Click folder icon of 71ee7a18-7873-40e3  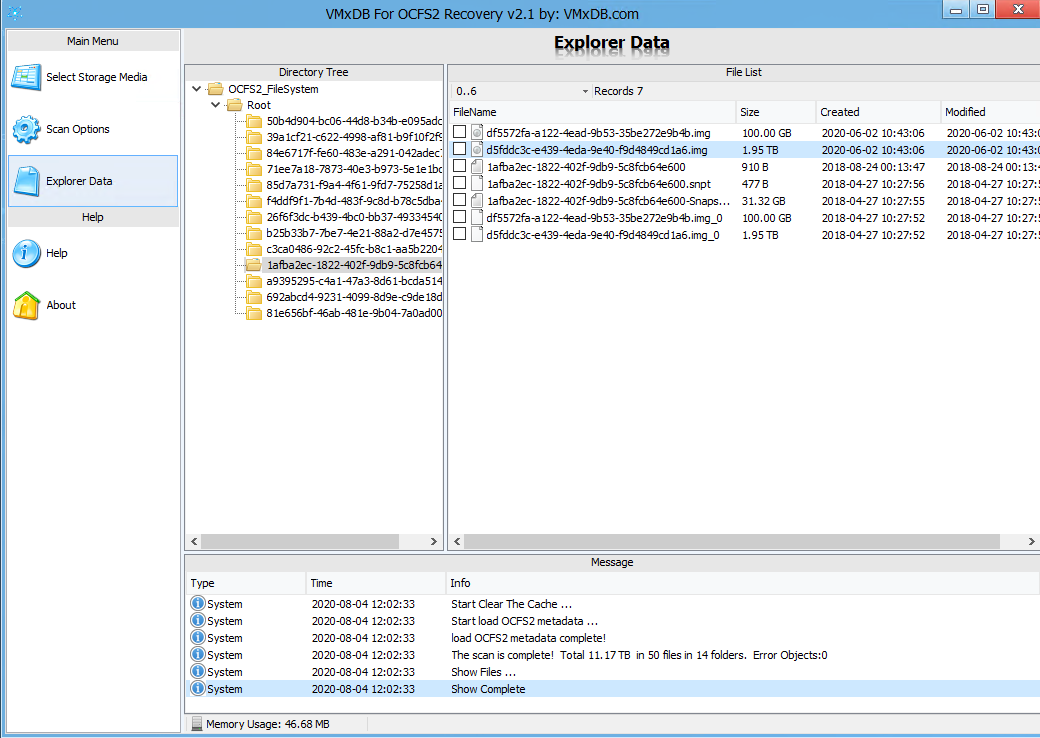254,169
